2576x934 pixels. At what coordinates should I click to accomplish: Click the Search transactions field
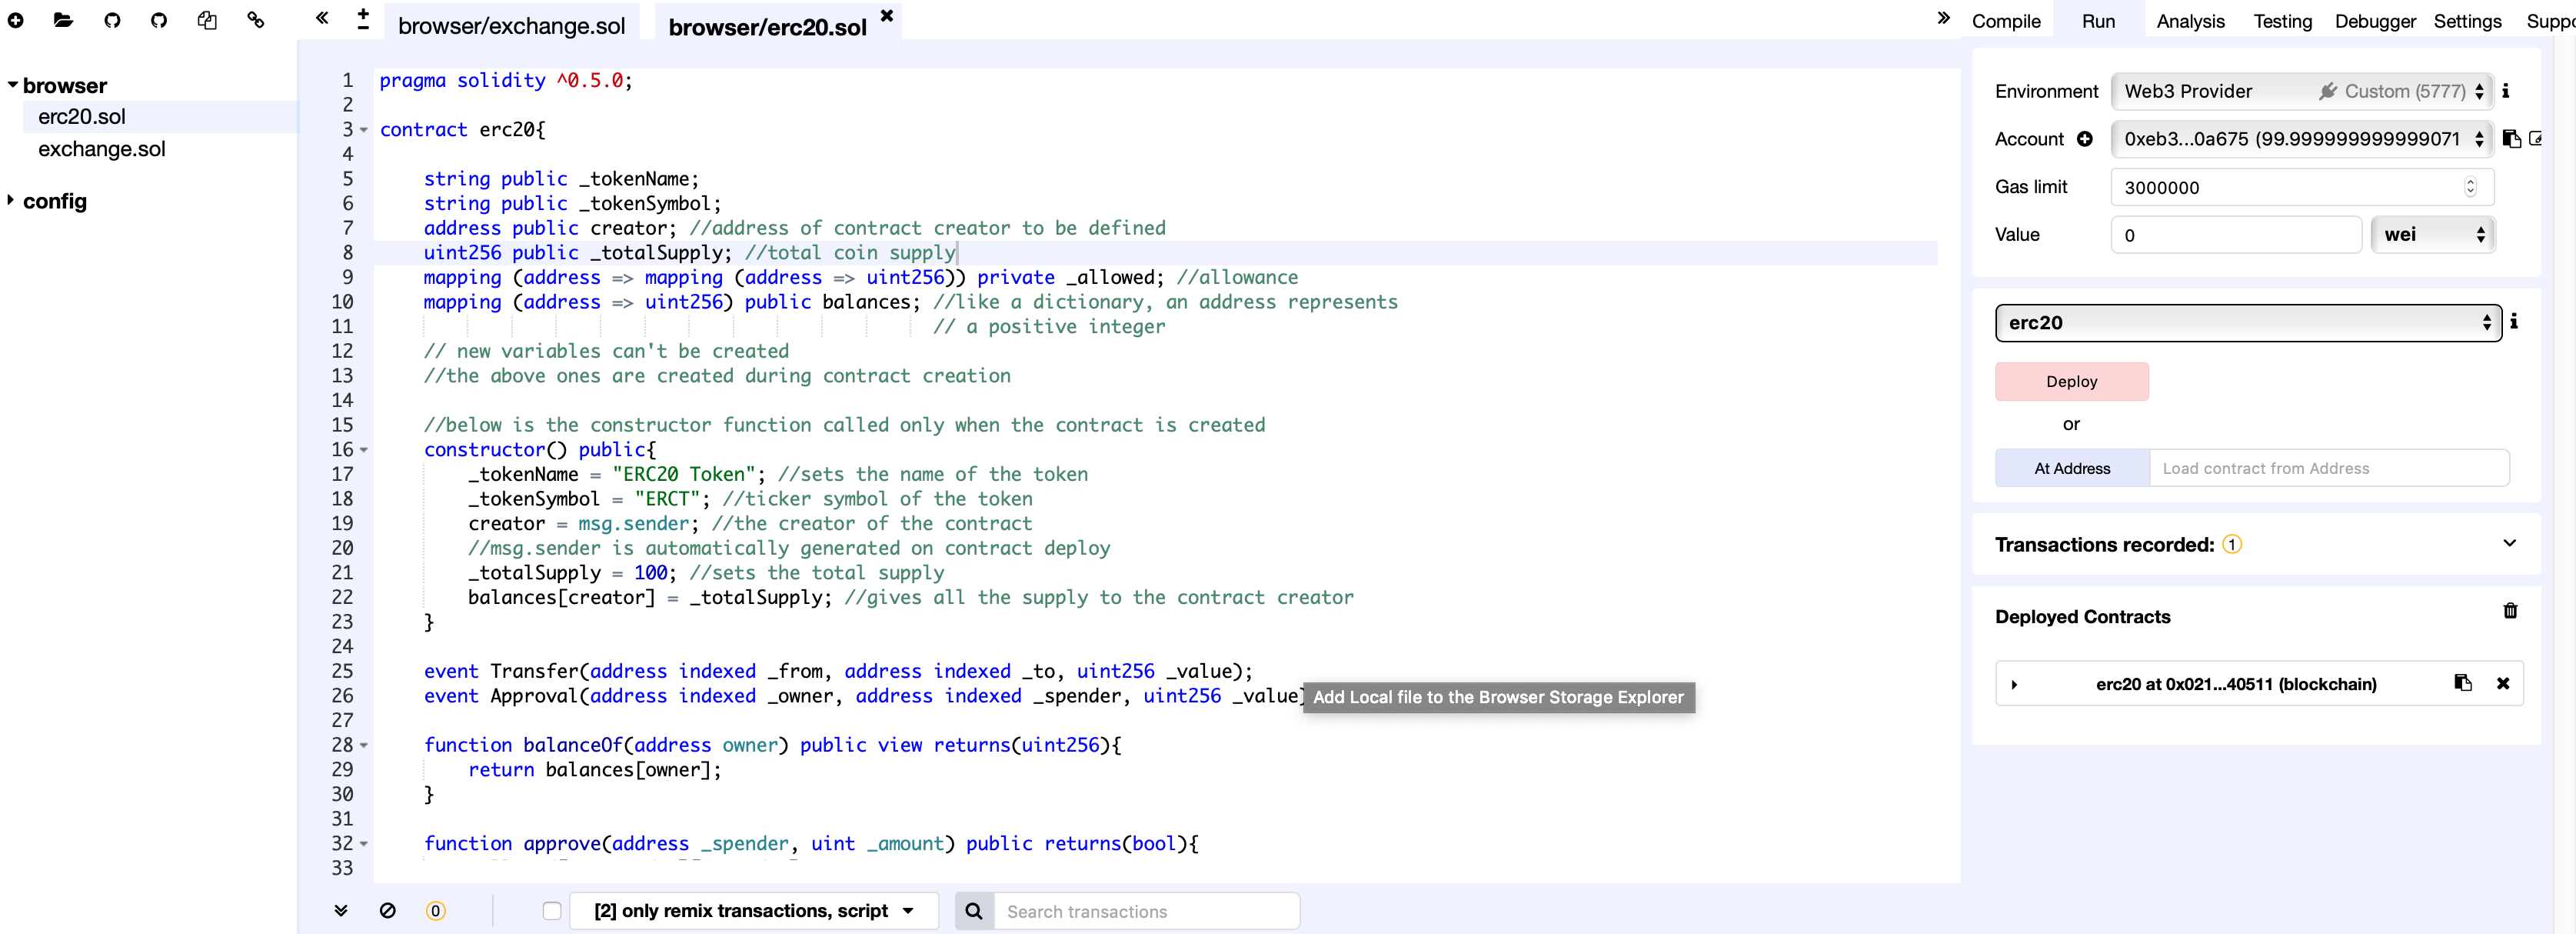tap(1146, 911)
